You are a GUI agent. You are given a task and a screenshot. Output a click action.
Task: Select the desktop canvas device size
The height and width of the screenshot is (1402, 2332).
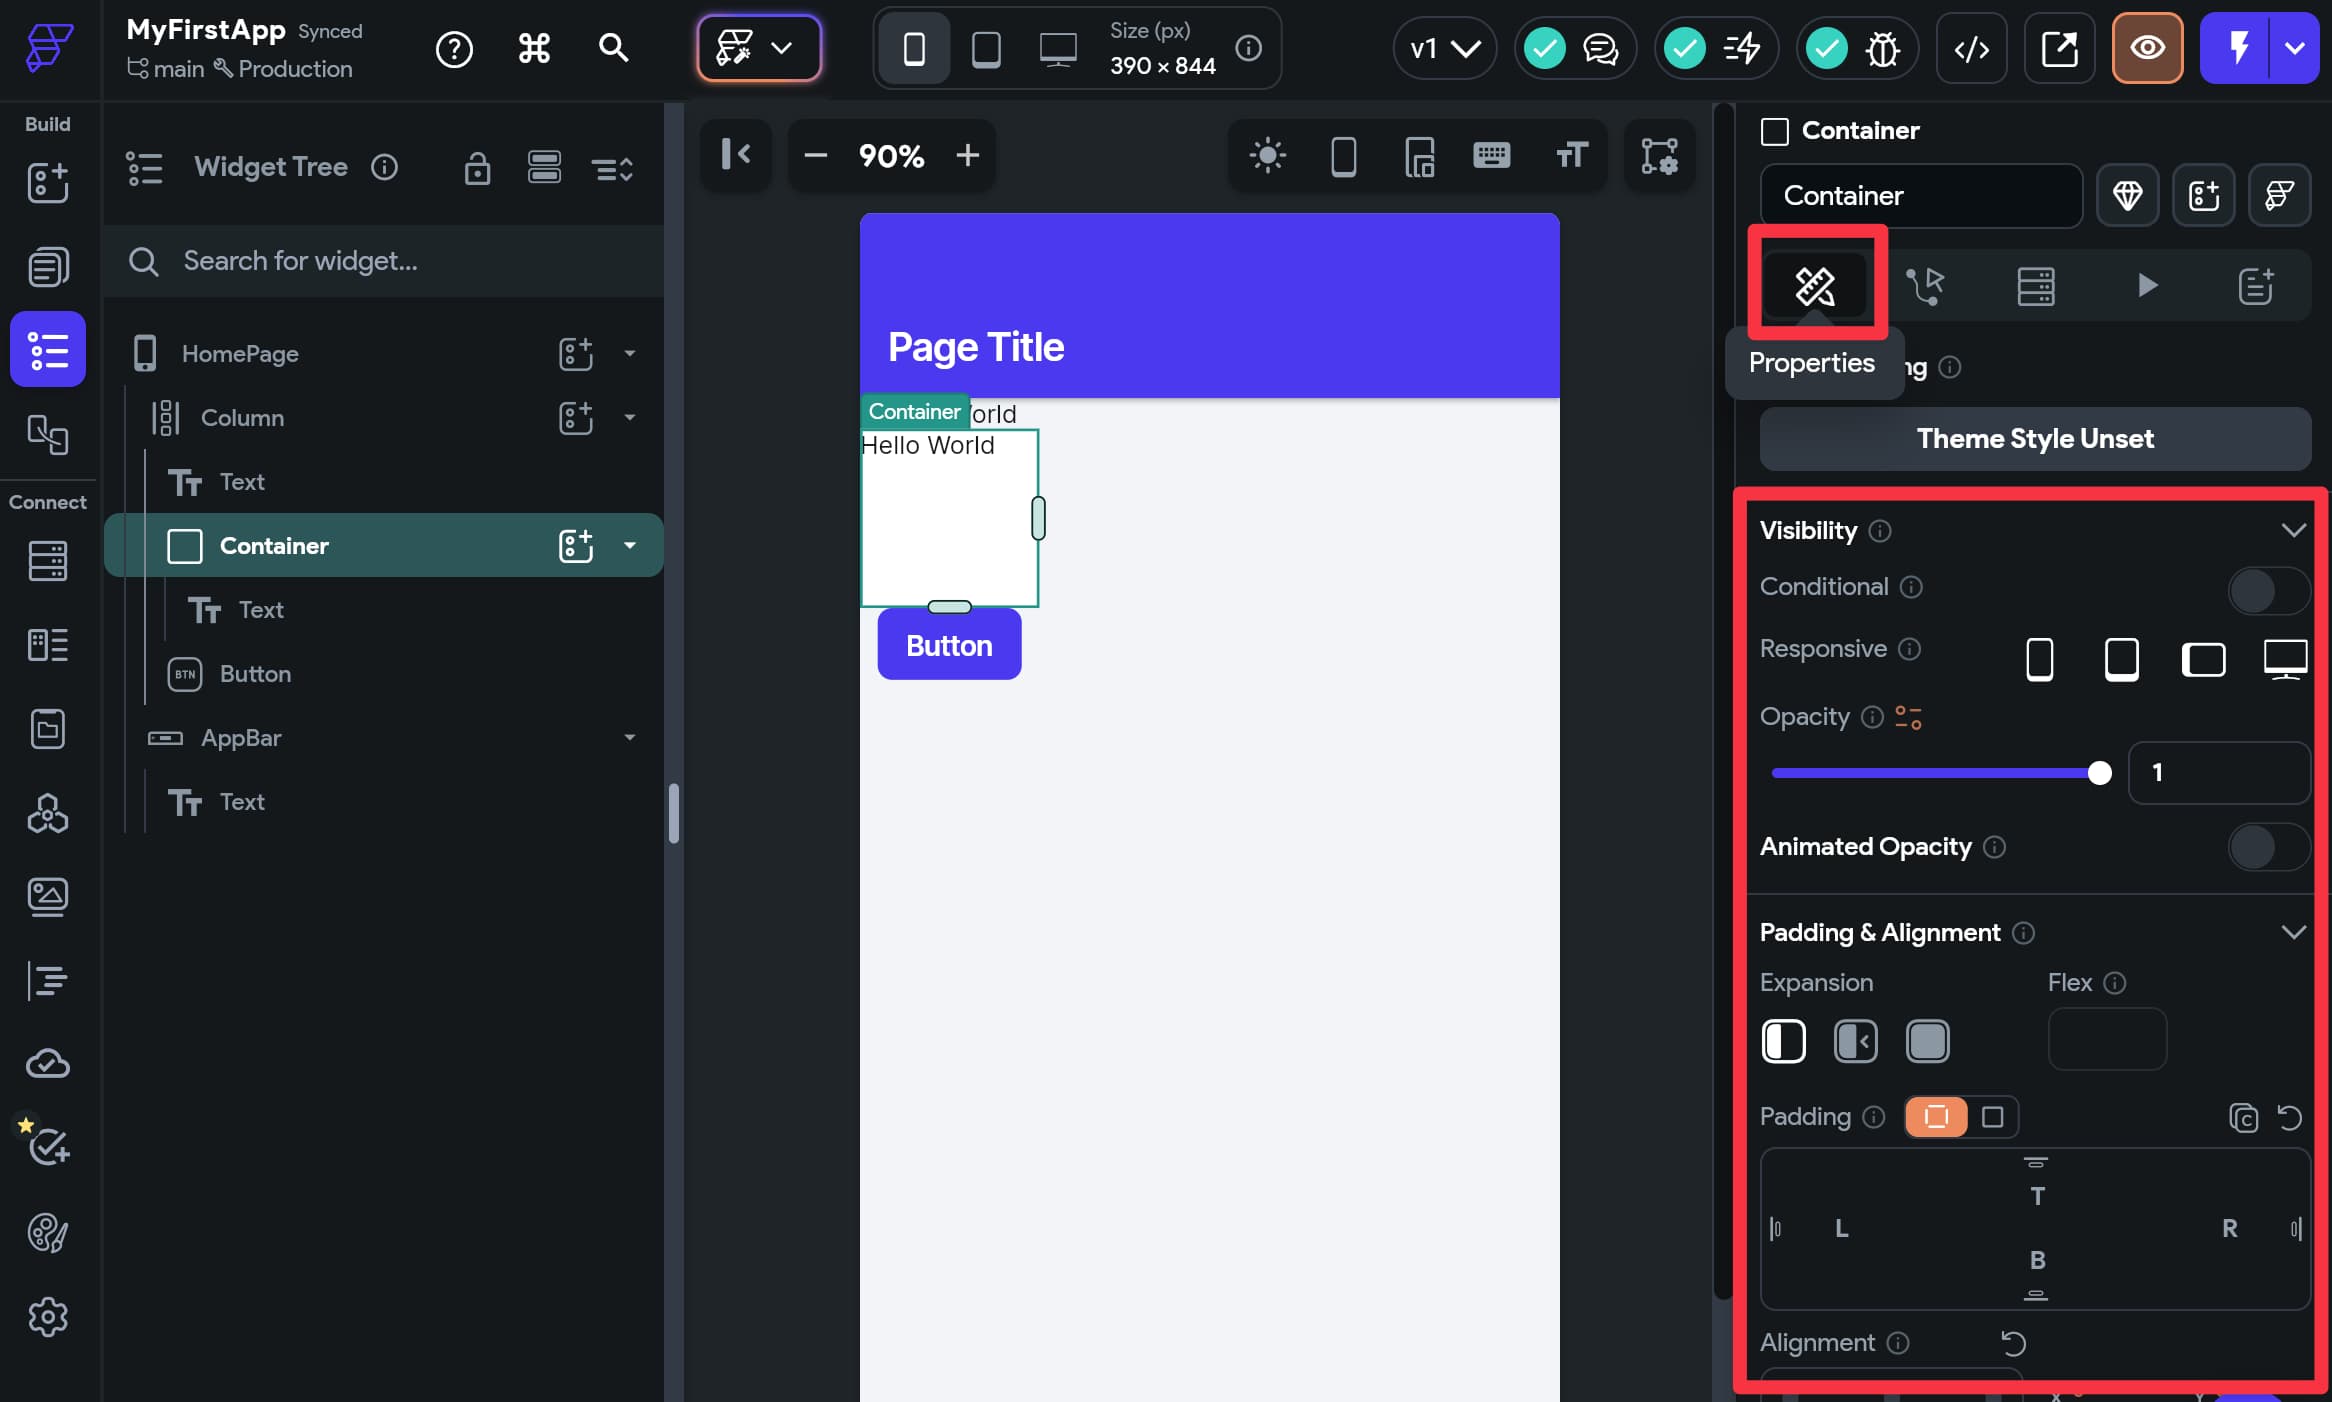coord(1058,48)
